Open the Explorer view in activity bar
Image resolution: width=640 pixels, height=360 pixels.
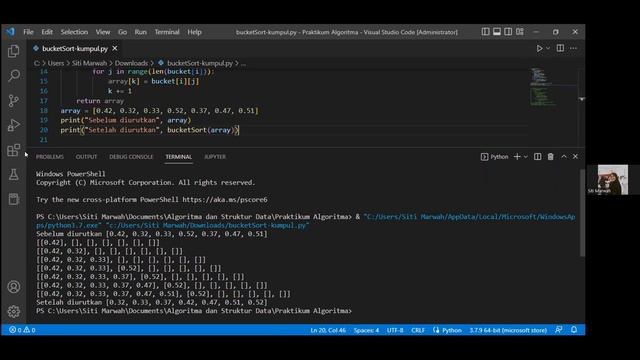[x=13, y=51]
